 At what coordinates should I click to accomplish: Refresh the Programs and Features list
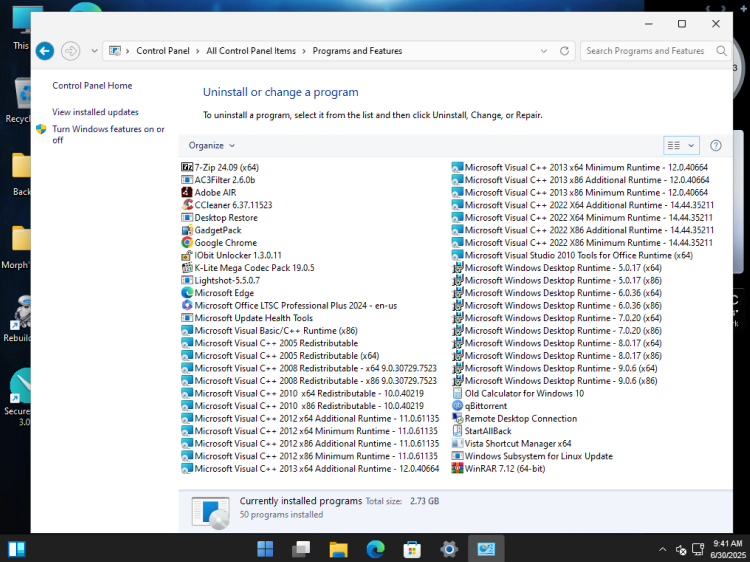tap(564, 51)
